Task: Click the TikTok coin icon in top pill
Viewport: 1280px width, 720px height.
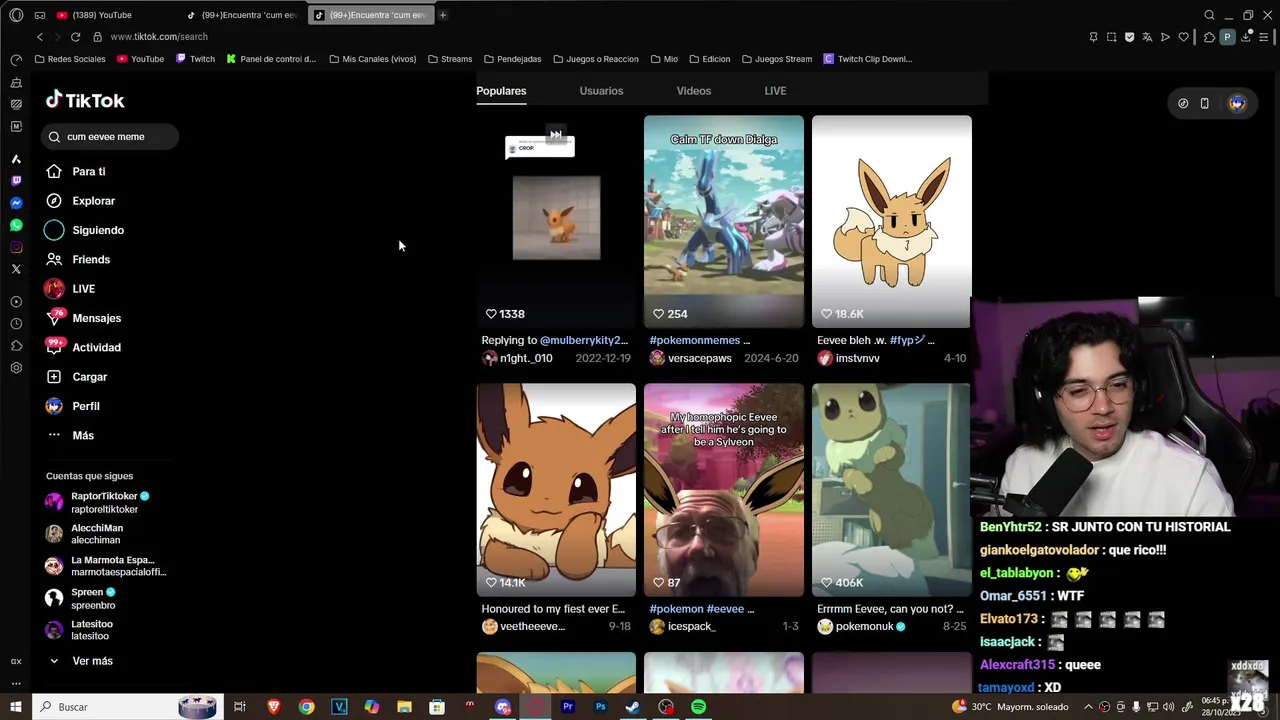Action: pyautogui.click(x=1183, y=103)
